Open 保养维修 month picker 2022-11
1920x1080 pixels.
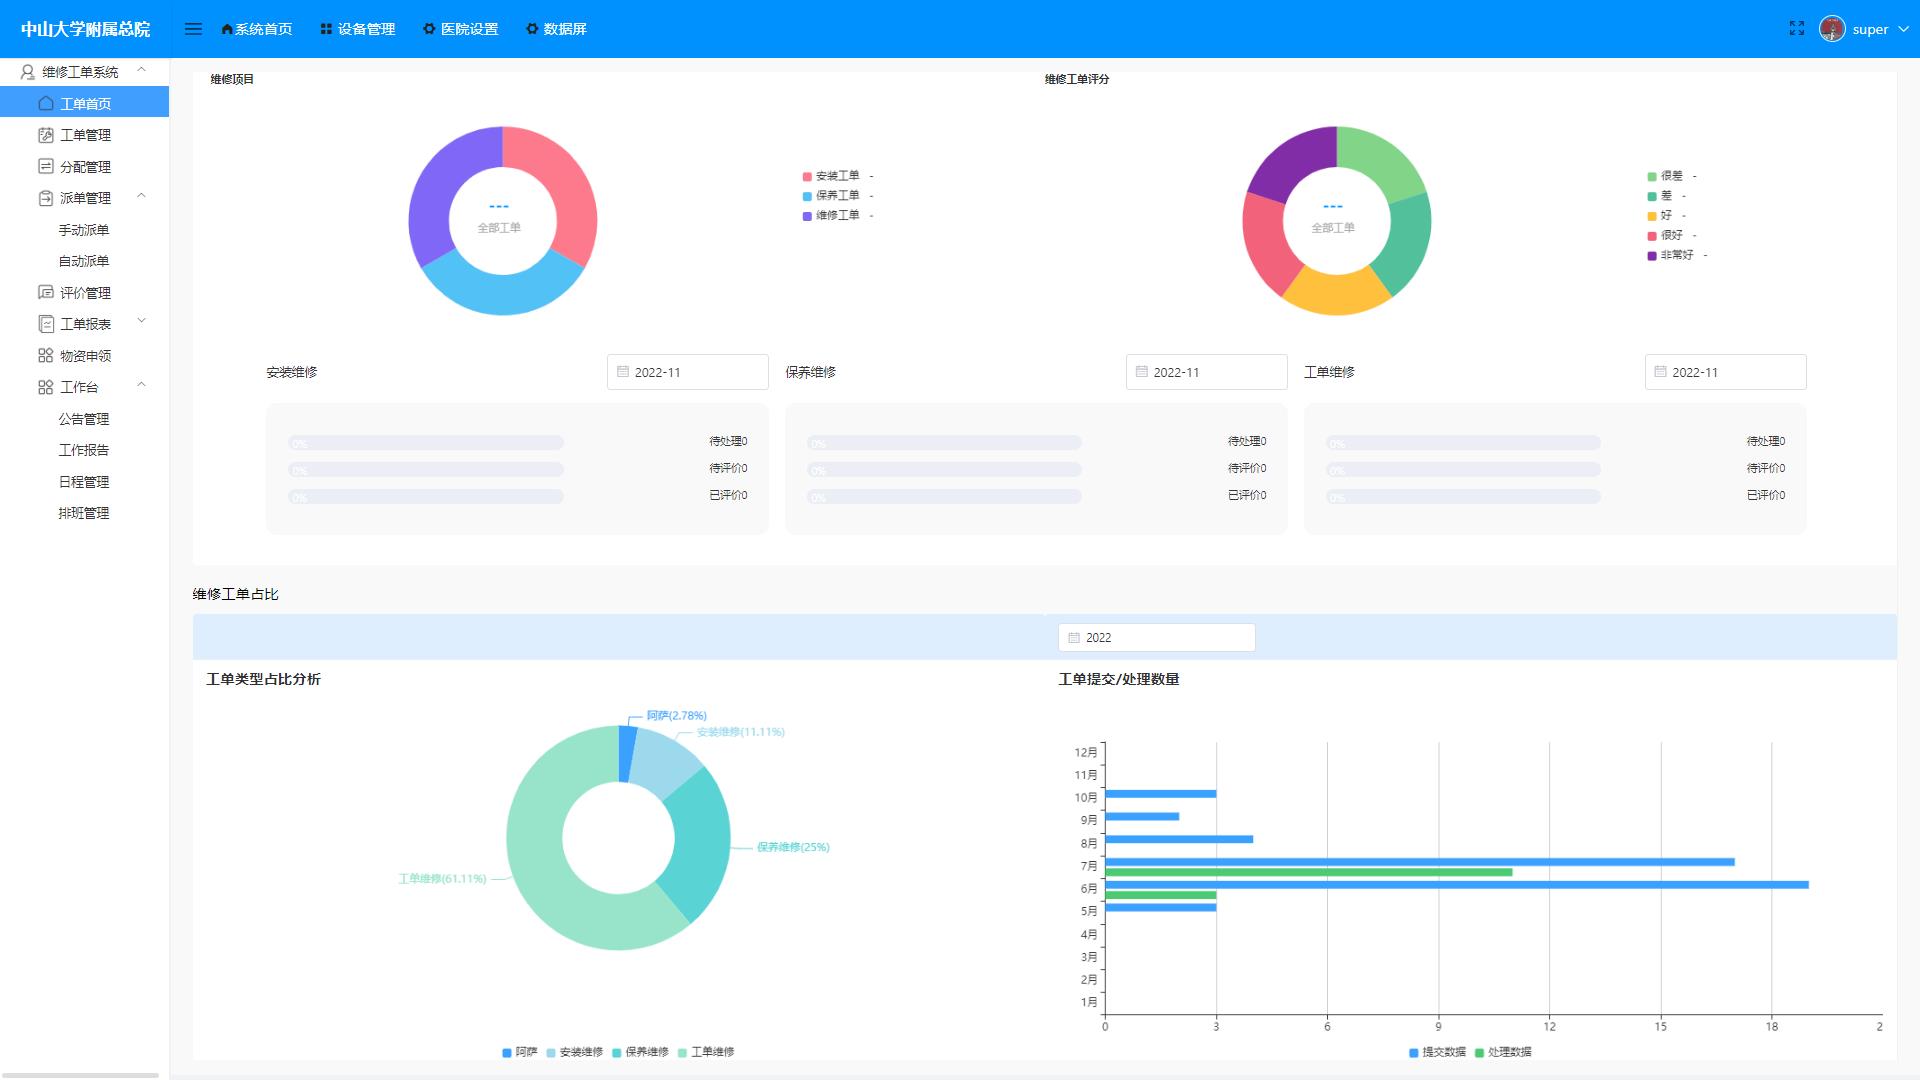click(x=1207, y=372)
